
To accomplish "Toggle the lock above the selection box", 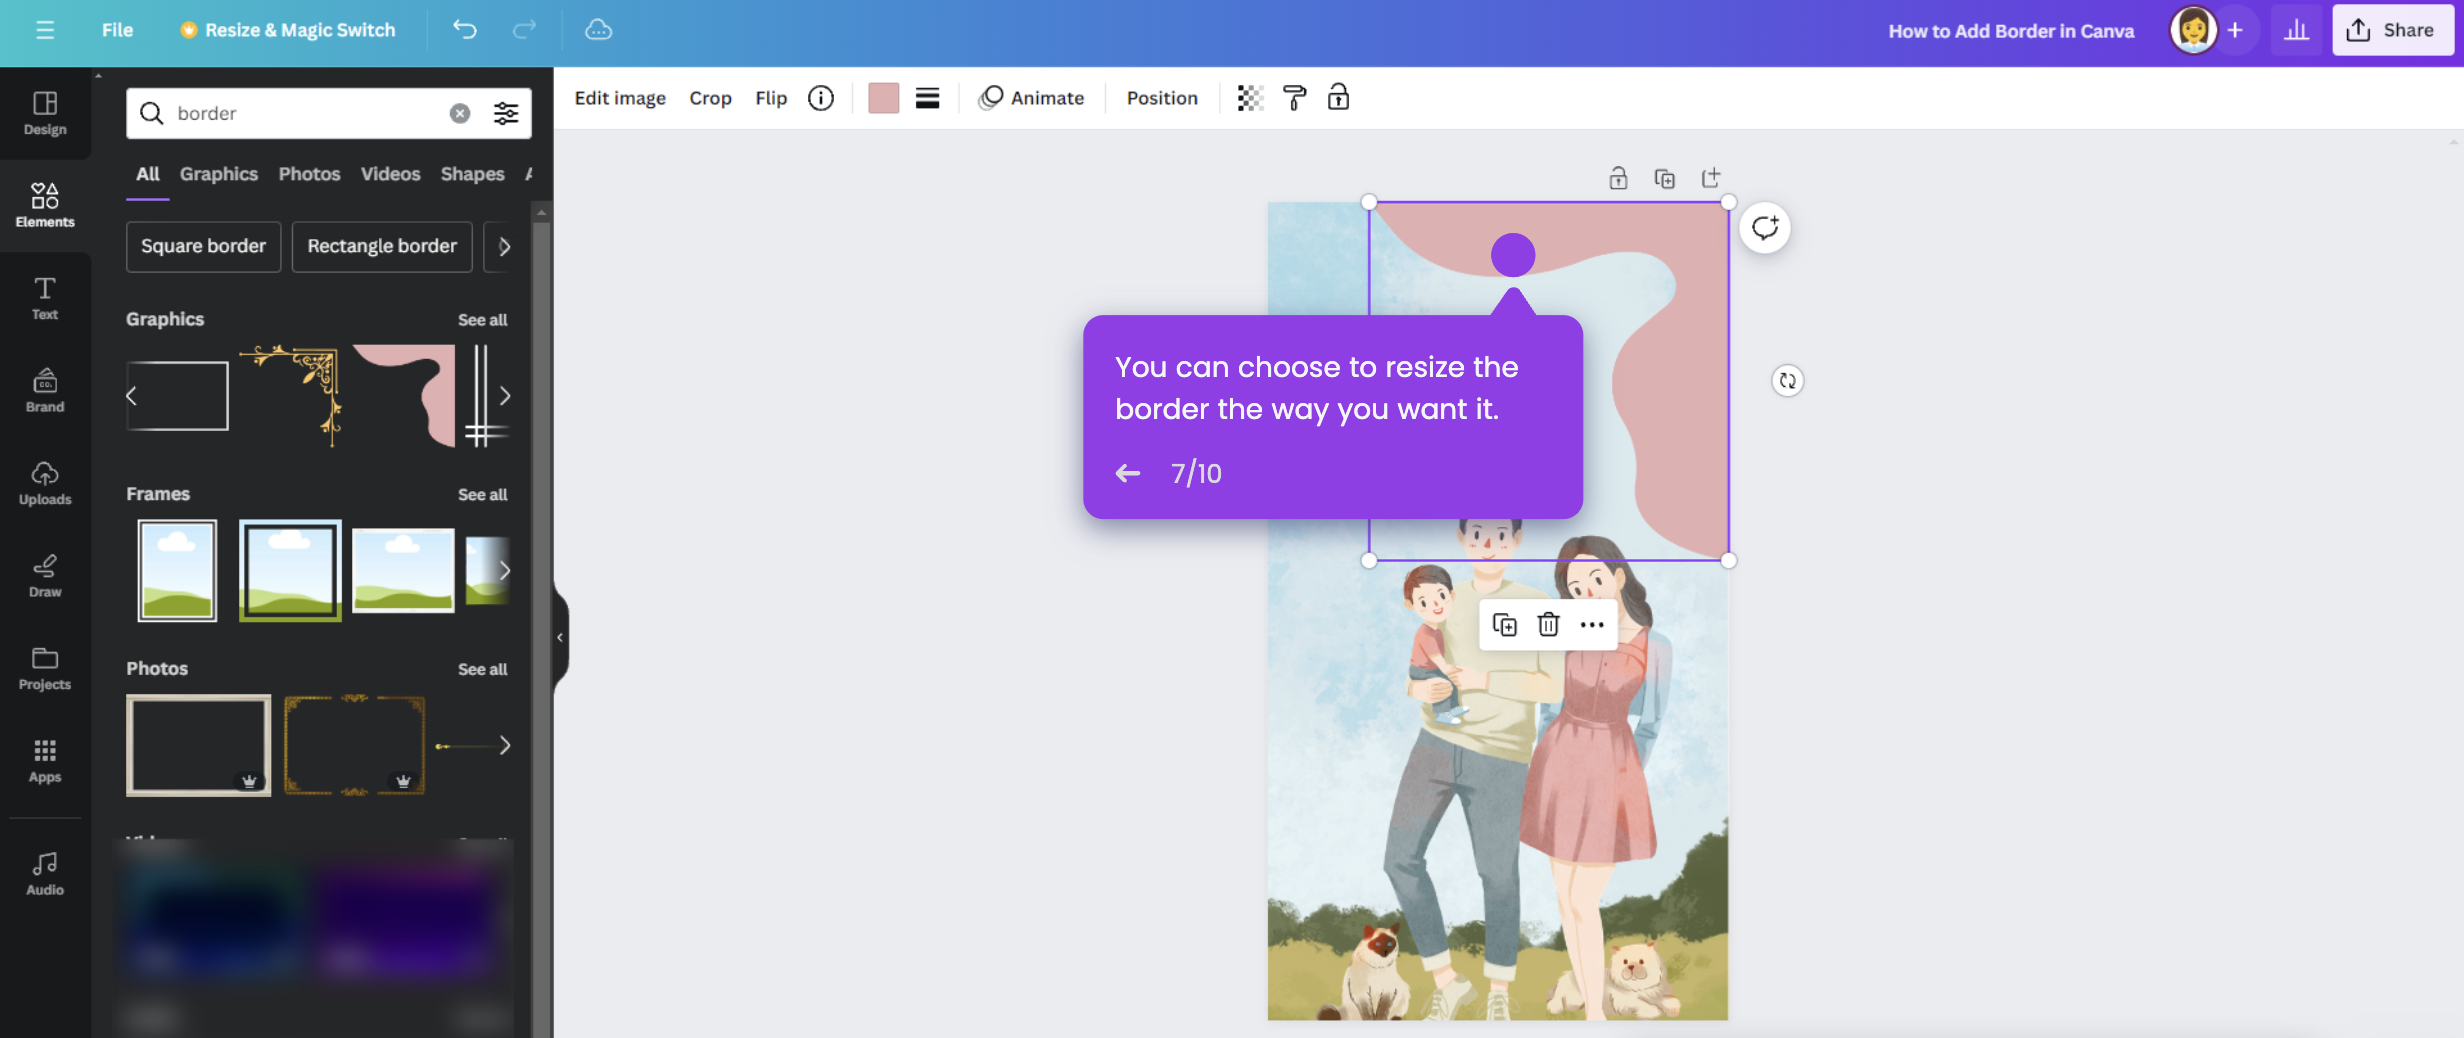I will pyautogui.click(x=1617, y=177).
